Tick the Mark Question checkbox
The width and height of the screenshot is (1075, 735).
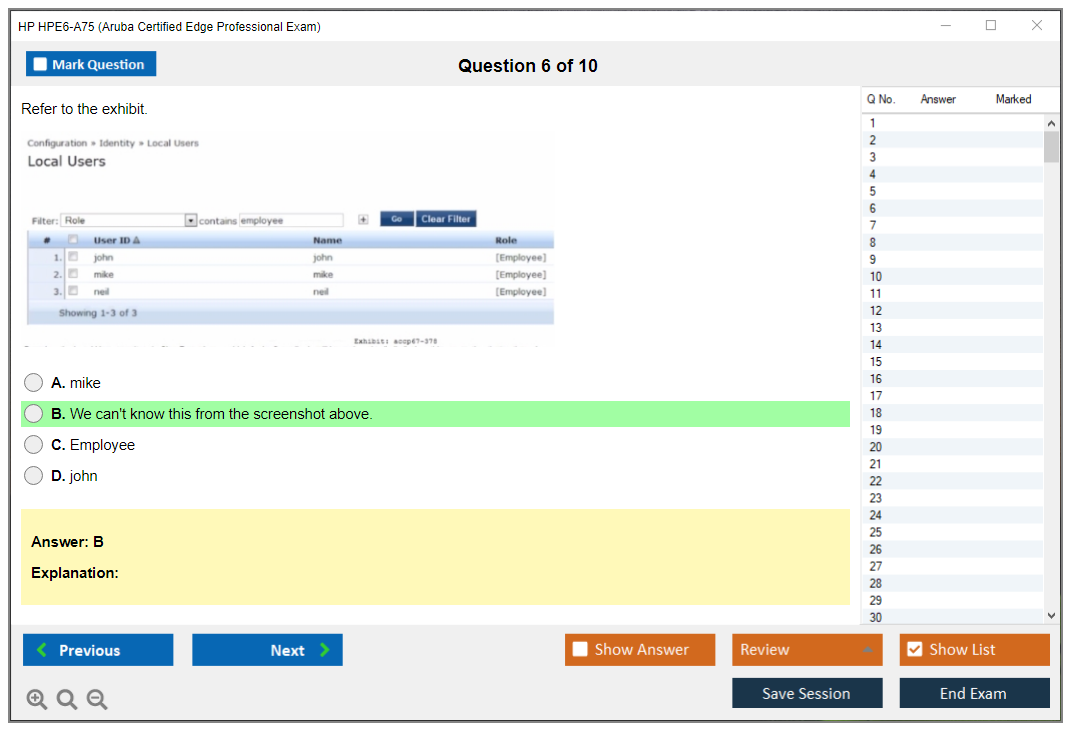(40, 64)
